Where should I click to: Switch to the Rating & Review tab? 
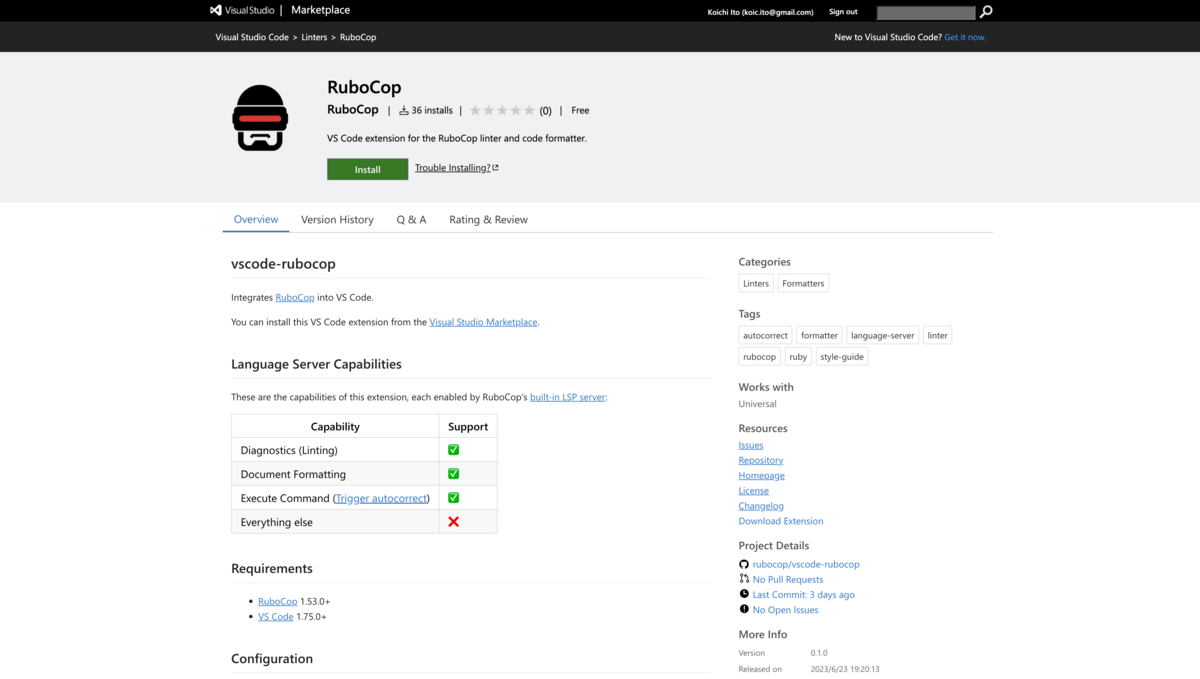(488, 219)
